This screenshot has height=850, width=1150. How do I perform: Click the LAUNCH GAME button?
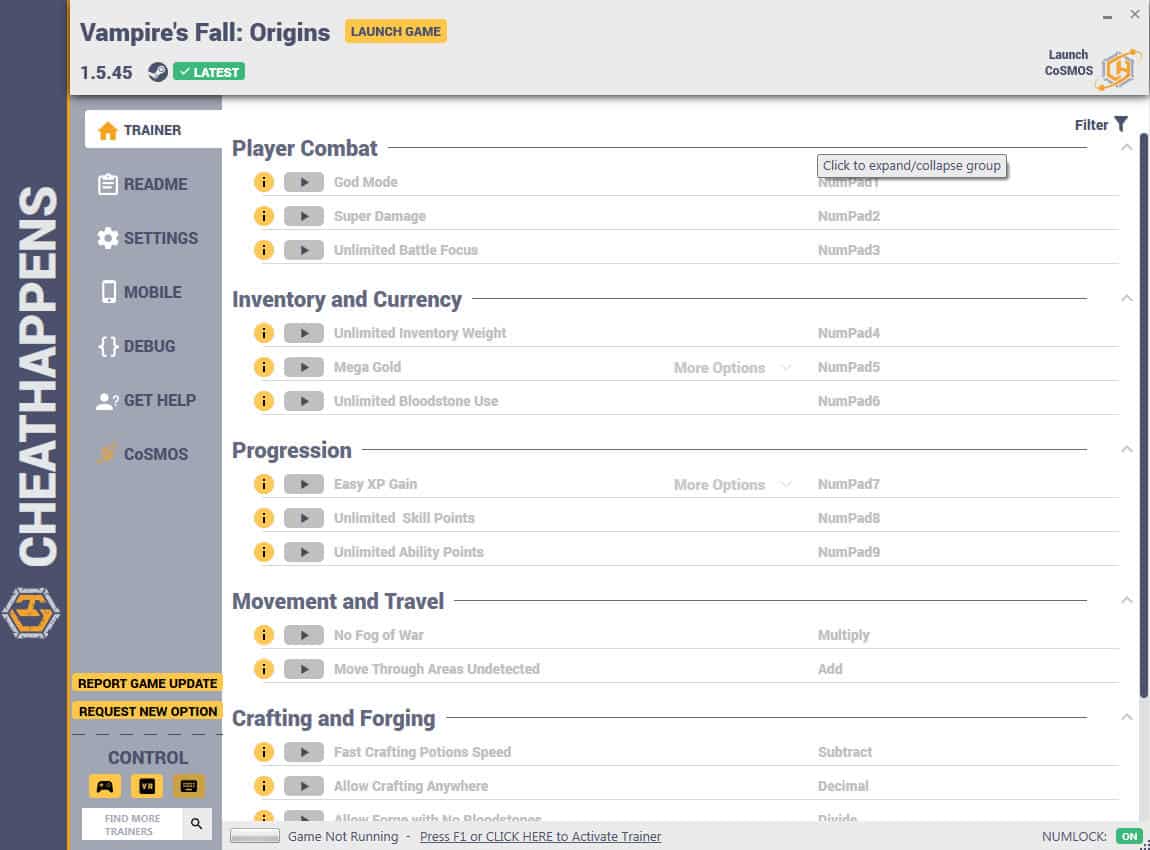(395, 32)
